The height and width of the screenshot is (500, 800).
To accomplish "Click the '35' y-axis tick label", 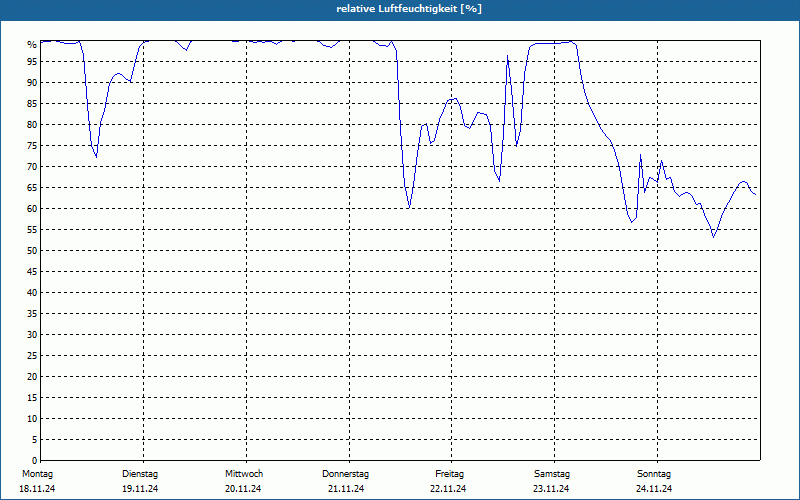I will pyautogui.click(x=32, y=314).
